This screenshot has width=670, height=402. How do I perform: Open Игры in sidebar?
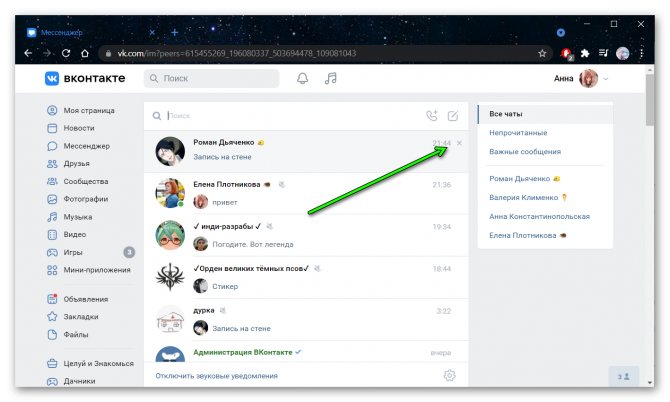click(x=65, y=252)
